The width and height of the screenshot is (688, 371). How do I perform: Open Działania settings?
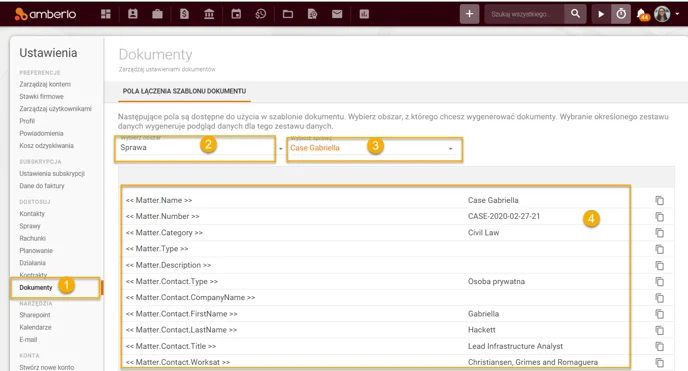tap(32, 263)
